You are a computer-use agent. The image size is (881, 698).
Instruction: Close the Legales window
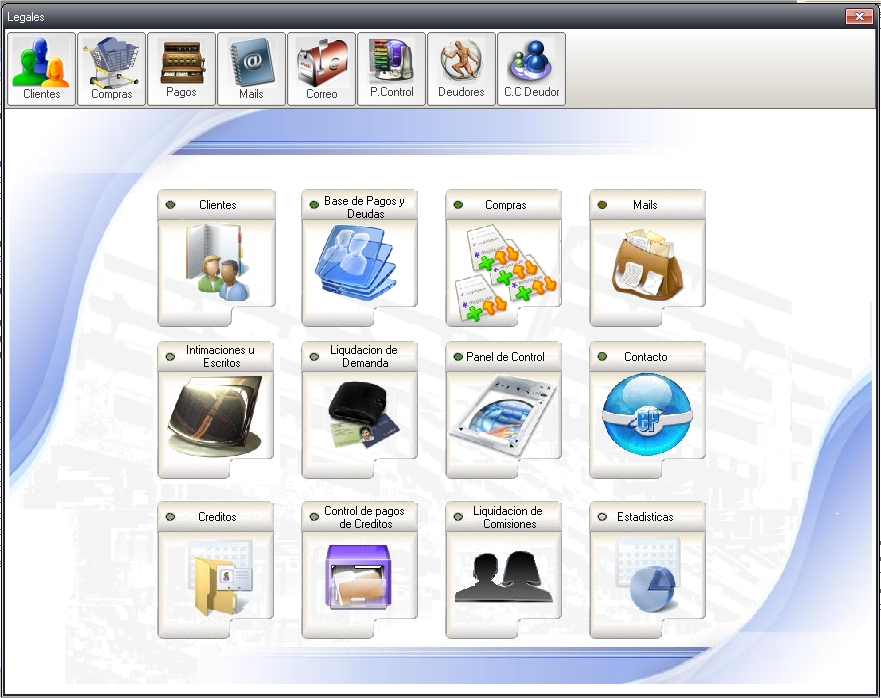pyautogui.click(x=859, y=16)
